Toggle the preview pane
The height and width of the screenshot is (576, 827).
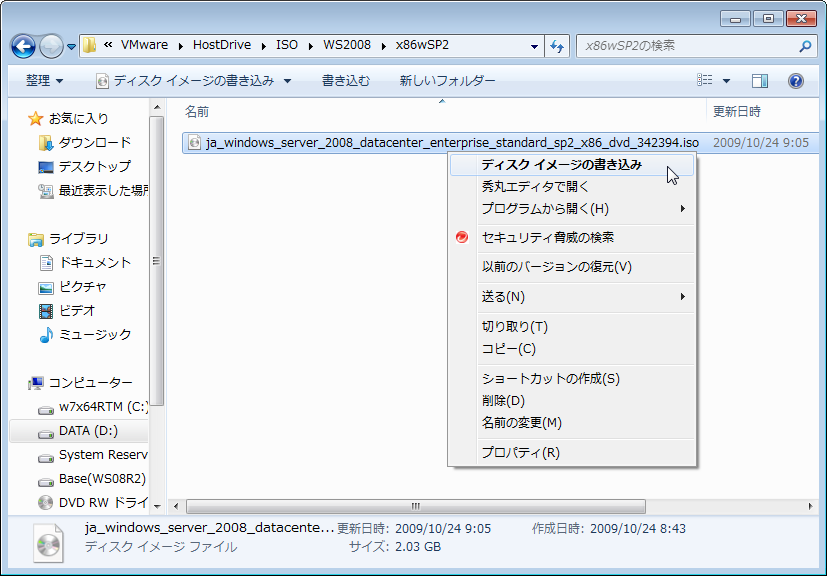pos(759,81)
